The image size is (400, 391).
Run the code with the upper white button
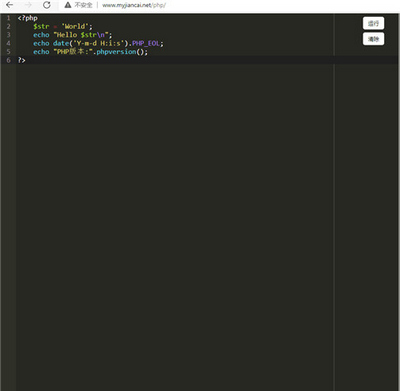pyautogui.click(x=373, y=23)
